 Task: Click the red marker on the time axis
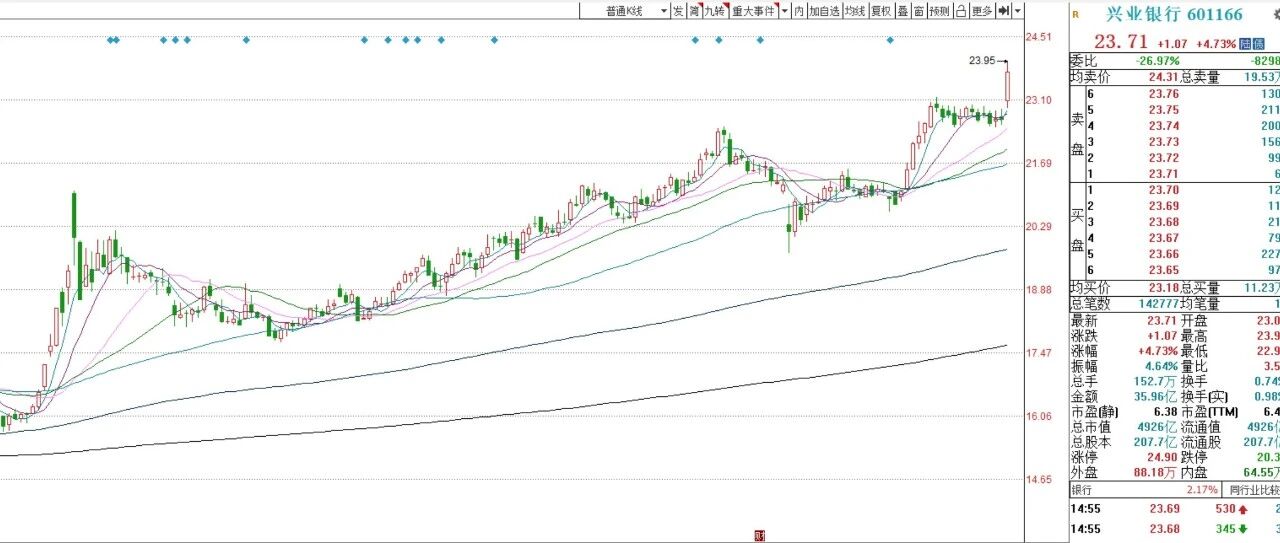pyautogui.click(x=759, y=535)
